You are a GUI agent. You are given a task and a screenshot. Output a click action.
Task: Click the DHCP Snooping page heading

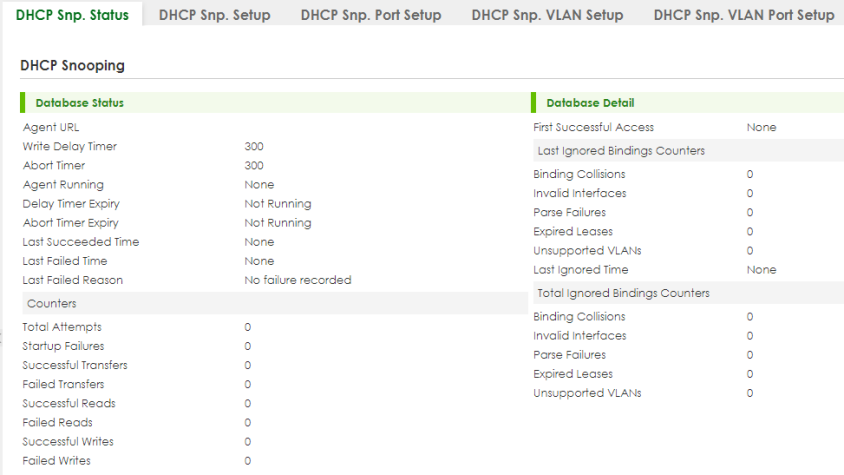coord(73,65)
